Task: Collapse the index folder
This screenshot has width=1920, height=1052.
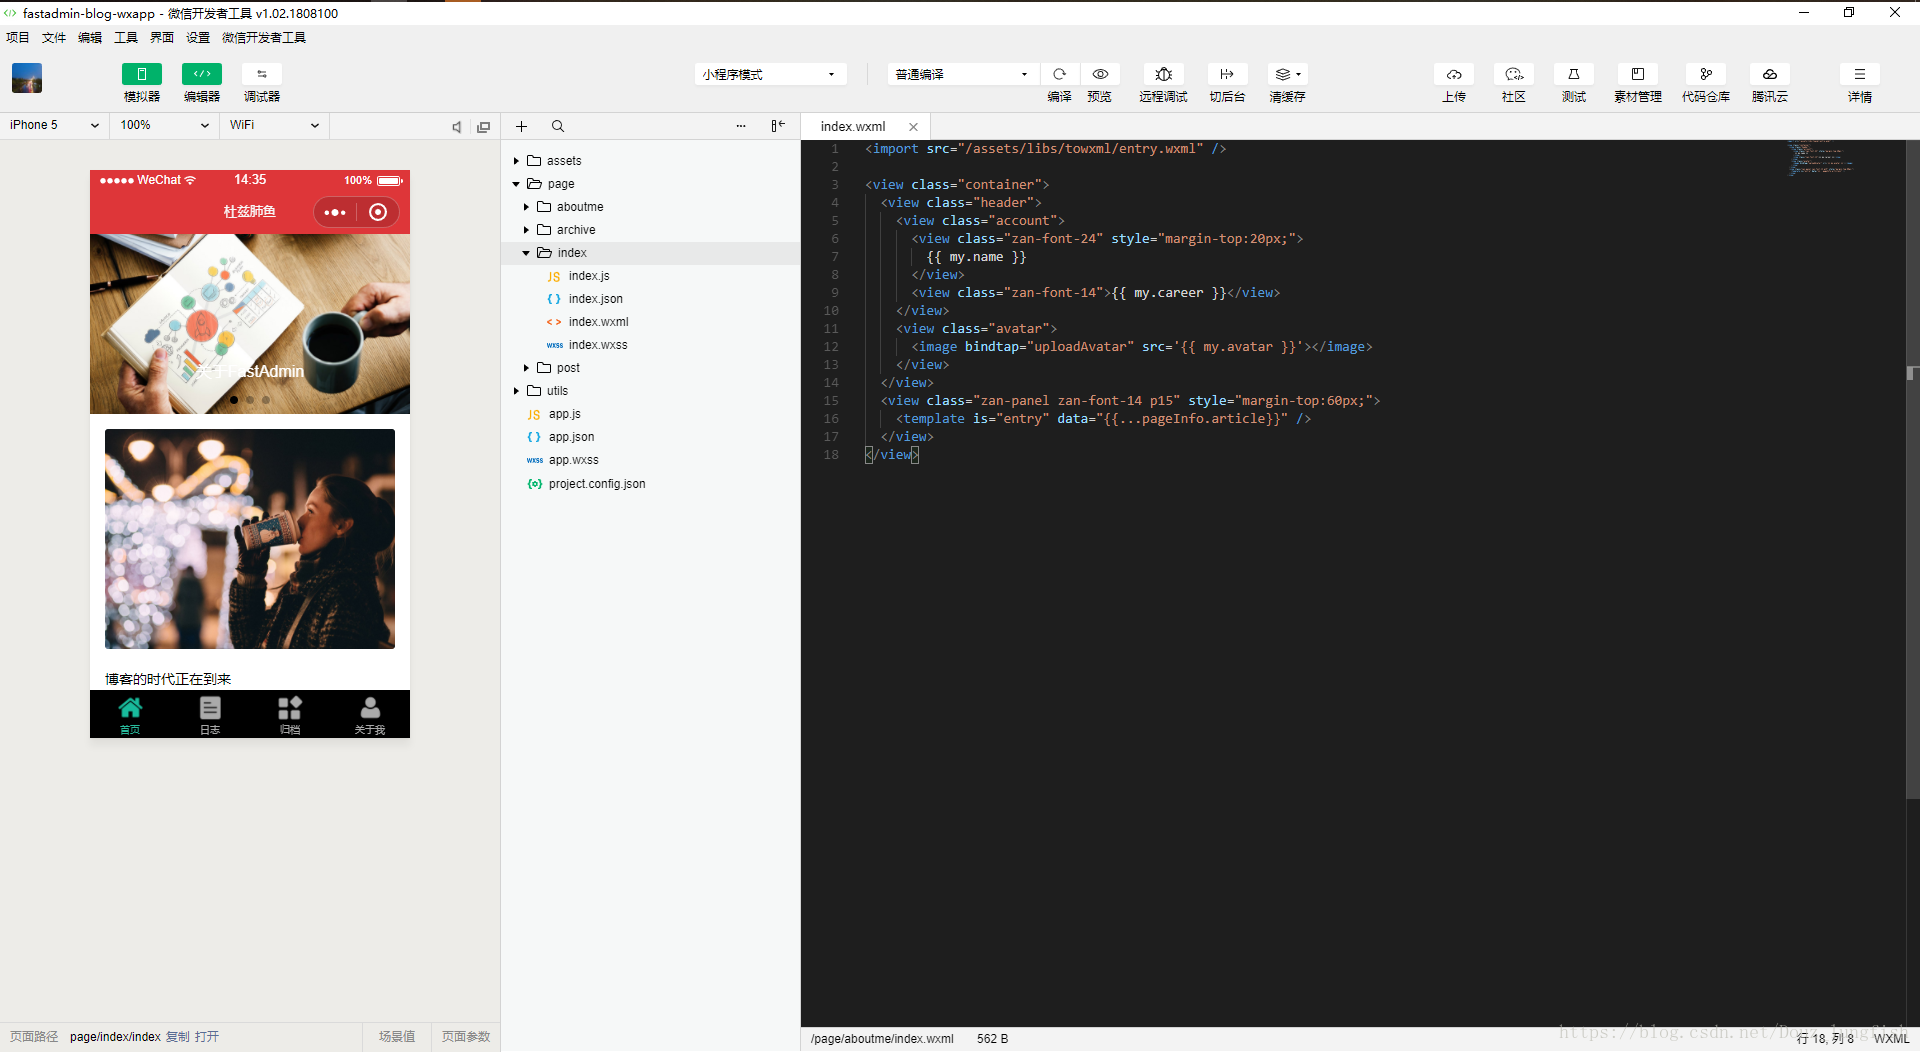Action: [526, 253]
